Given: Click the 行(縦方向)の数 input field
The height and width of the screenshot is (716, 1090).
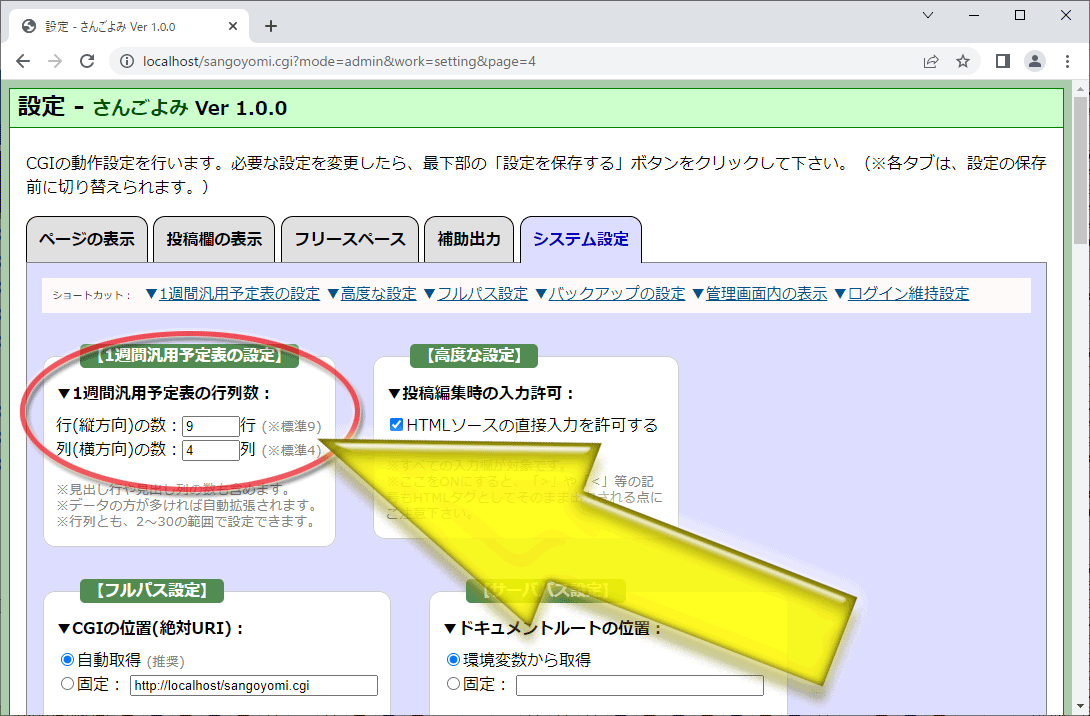Looking at the screenshot, I should pyautogui.click(x=211, y=426).
